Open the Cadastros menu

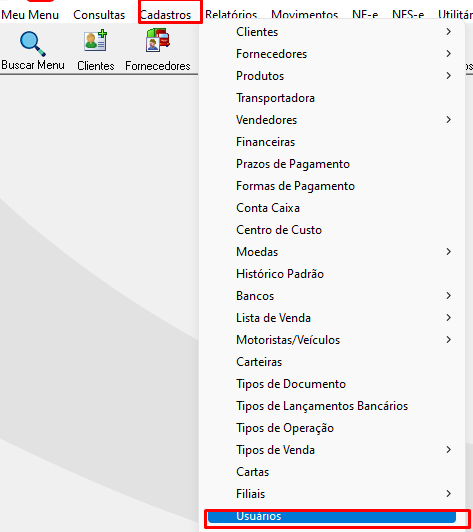tap(166, 15)
